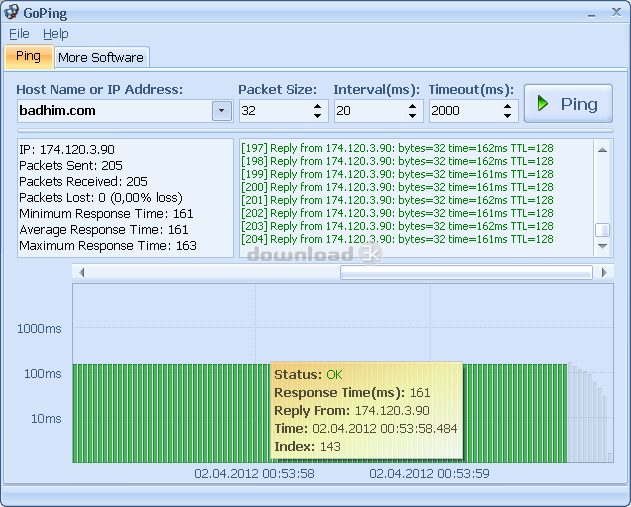Decrease Timeout value with down arrow

[508, 116]
